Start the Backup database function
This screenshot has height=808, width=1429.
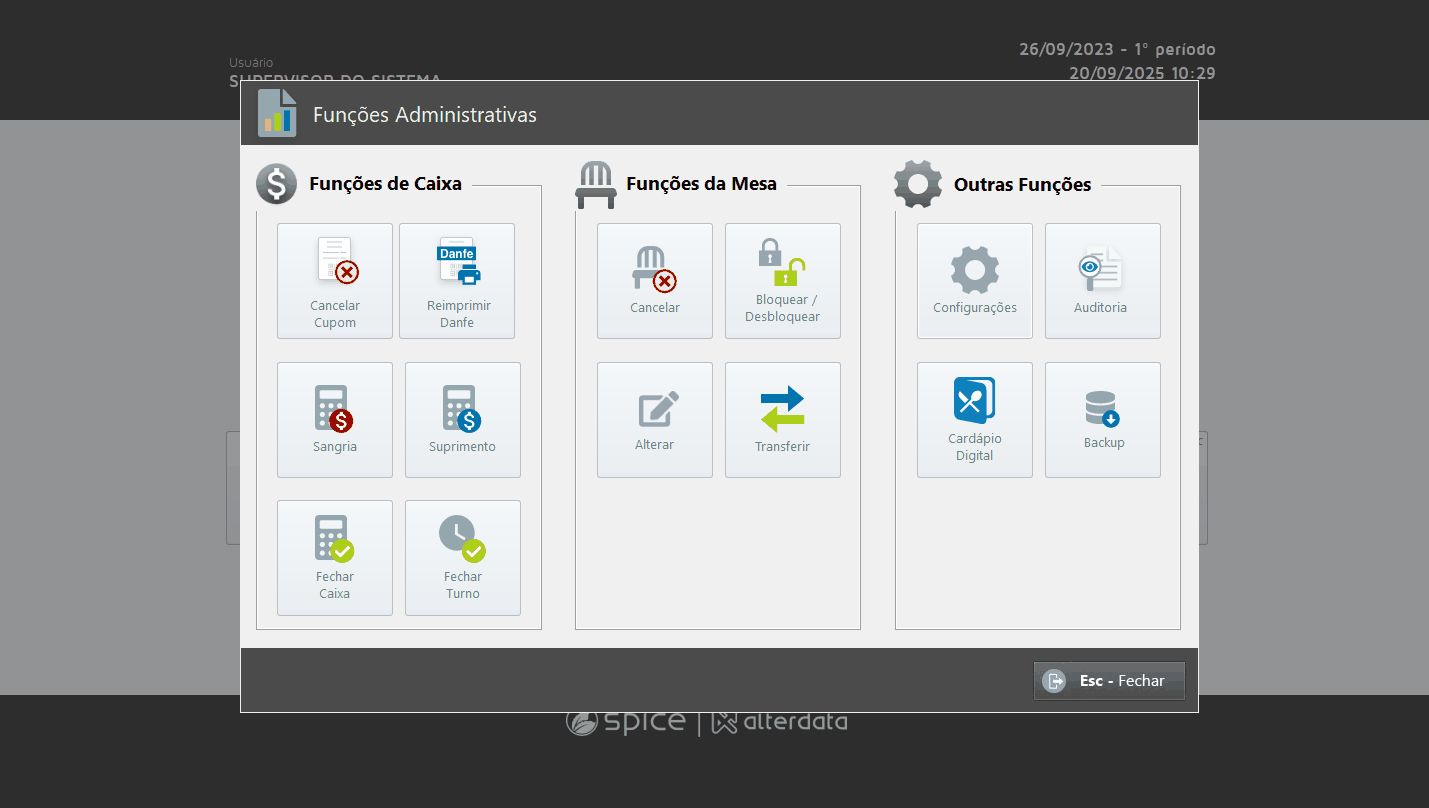(x=1103, y=420)
